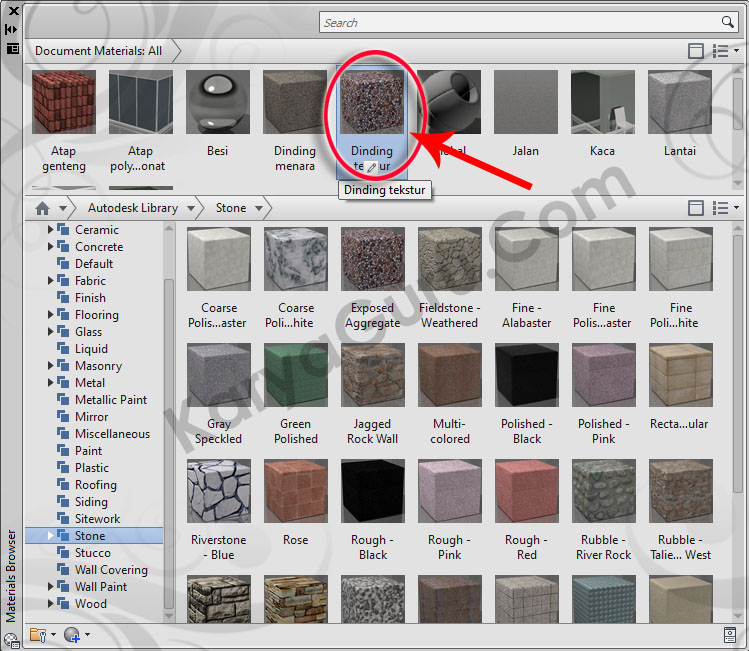Expand the Ceramic category node

[51, 230]
